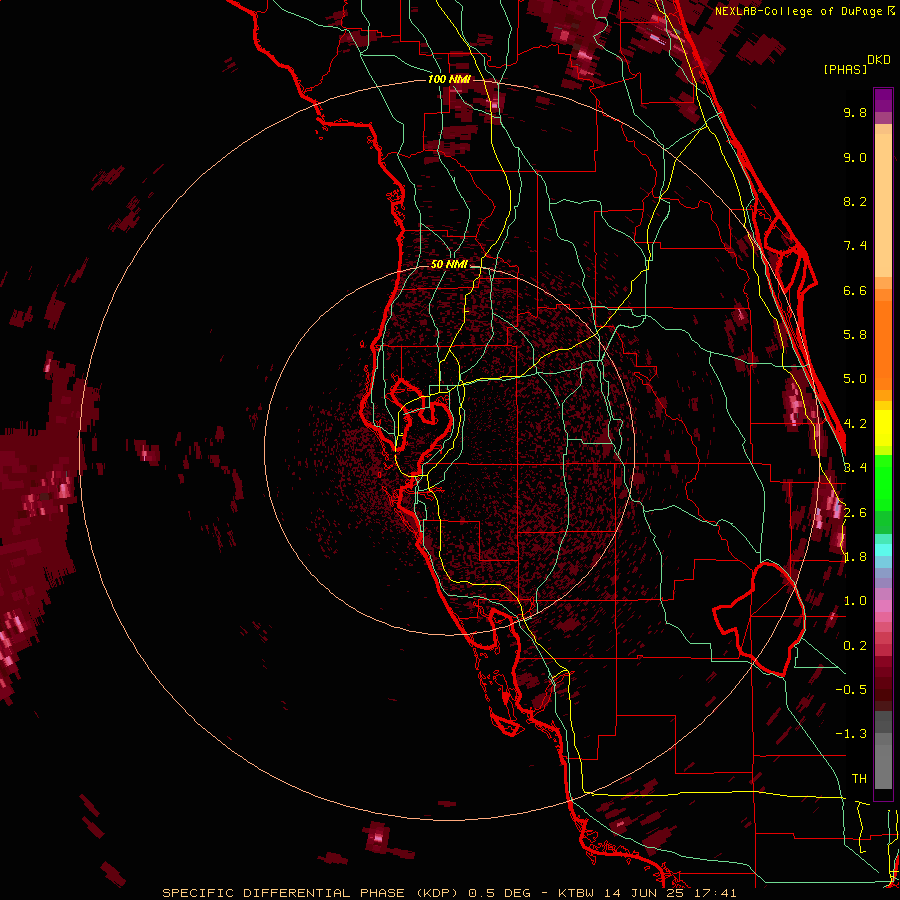The height and width of the screenshot is (900, 900).
Task: Click the NEXLAB-College of DuPage label
Action: click(x=798, y=11)
